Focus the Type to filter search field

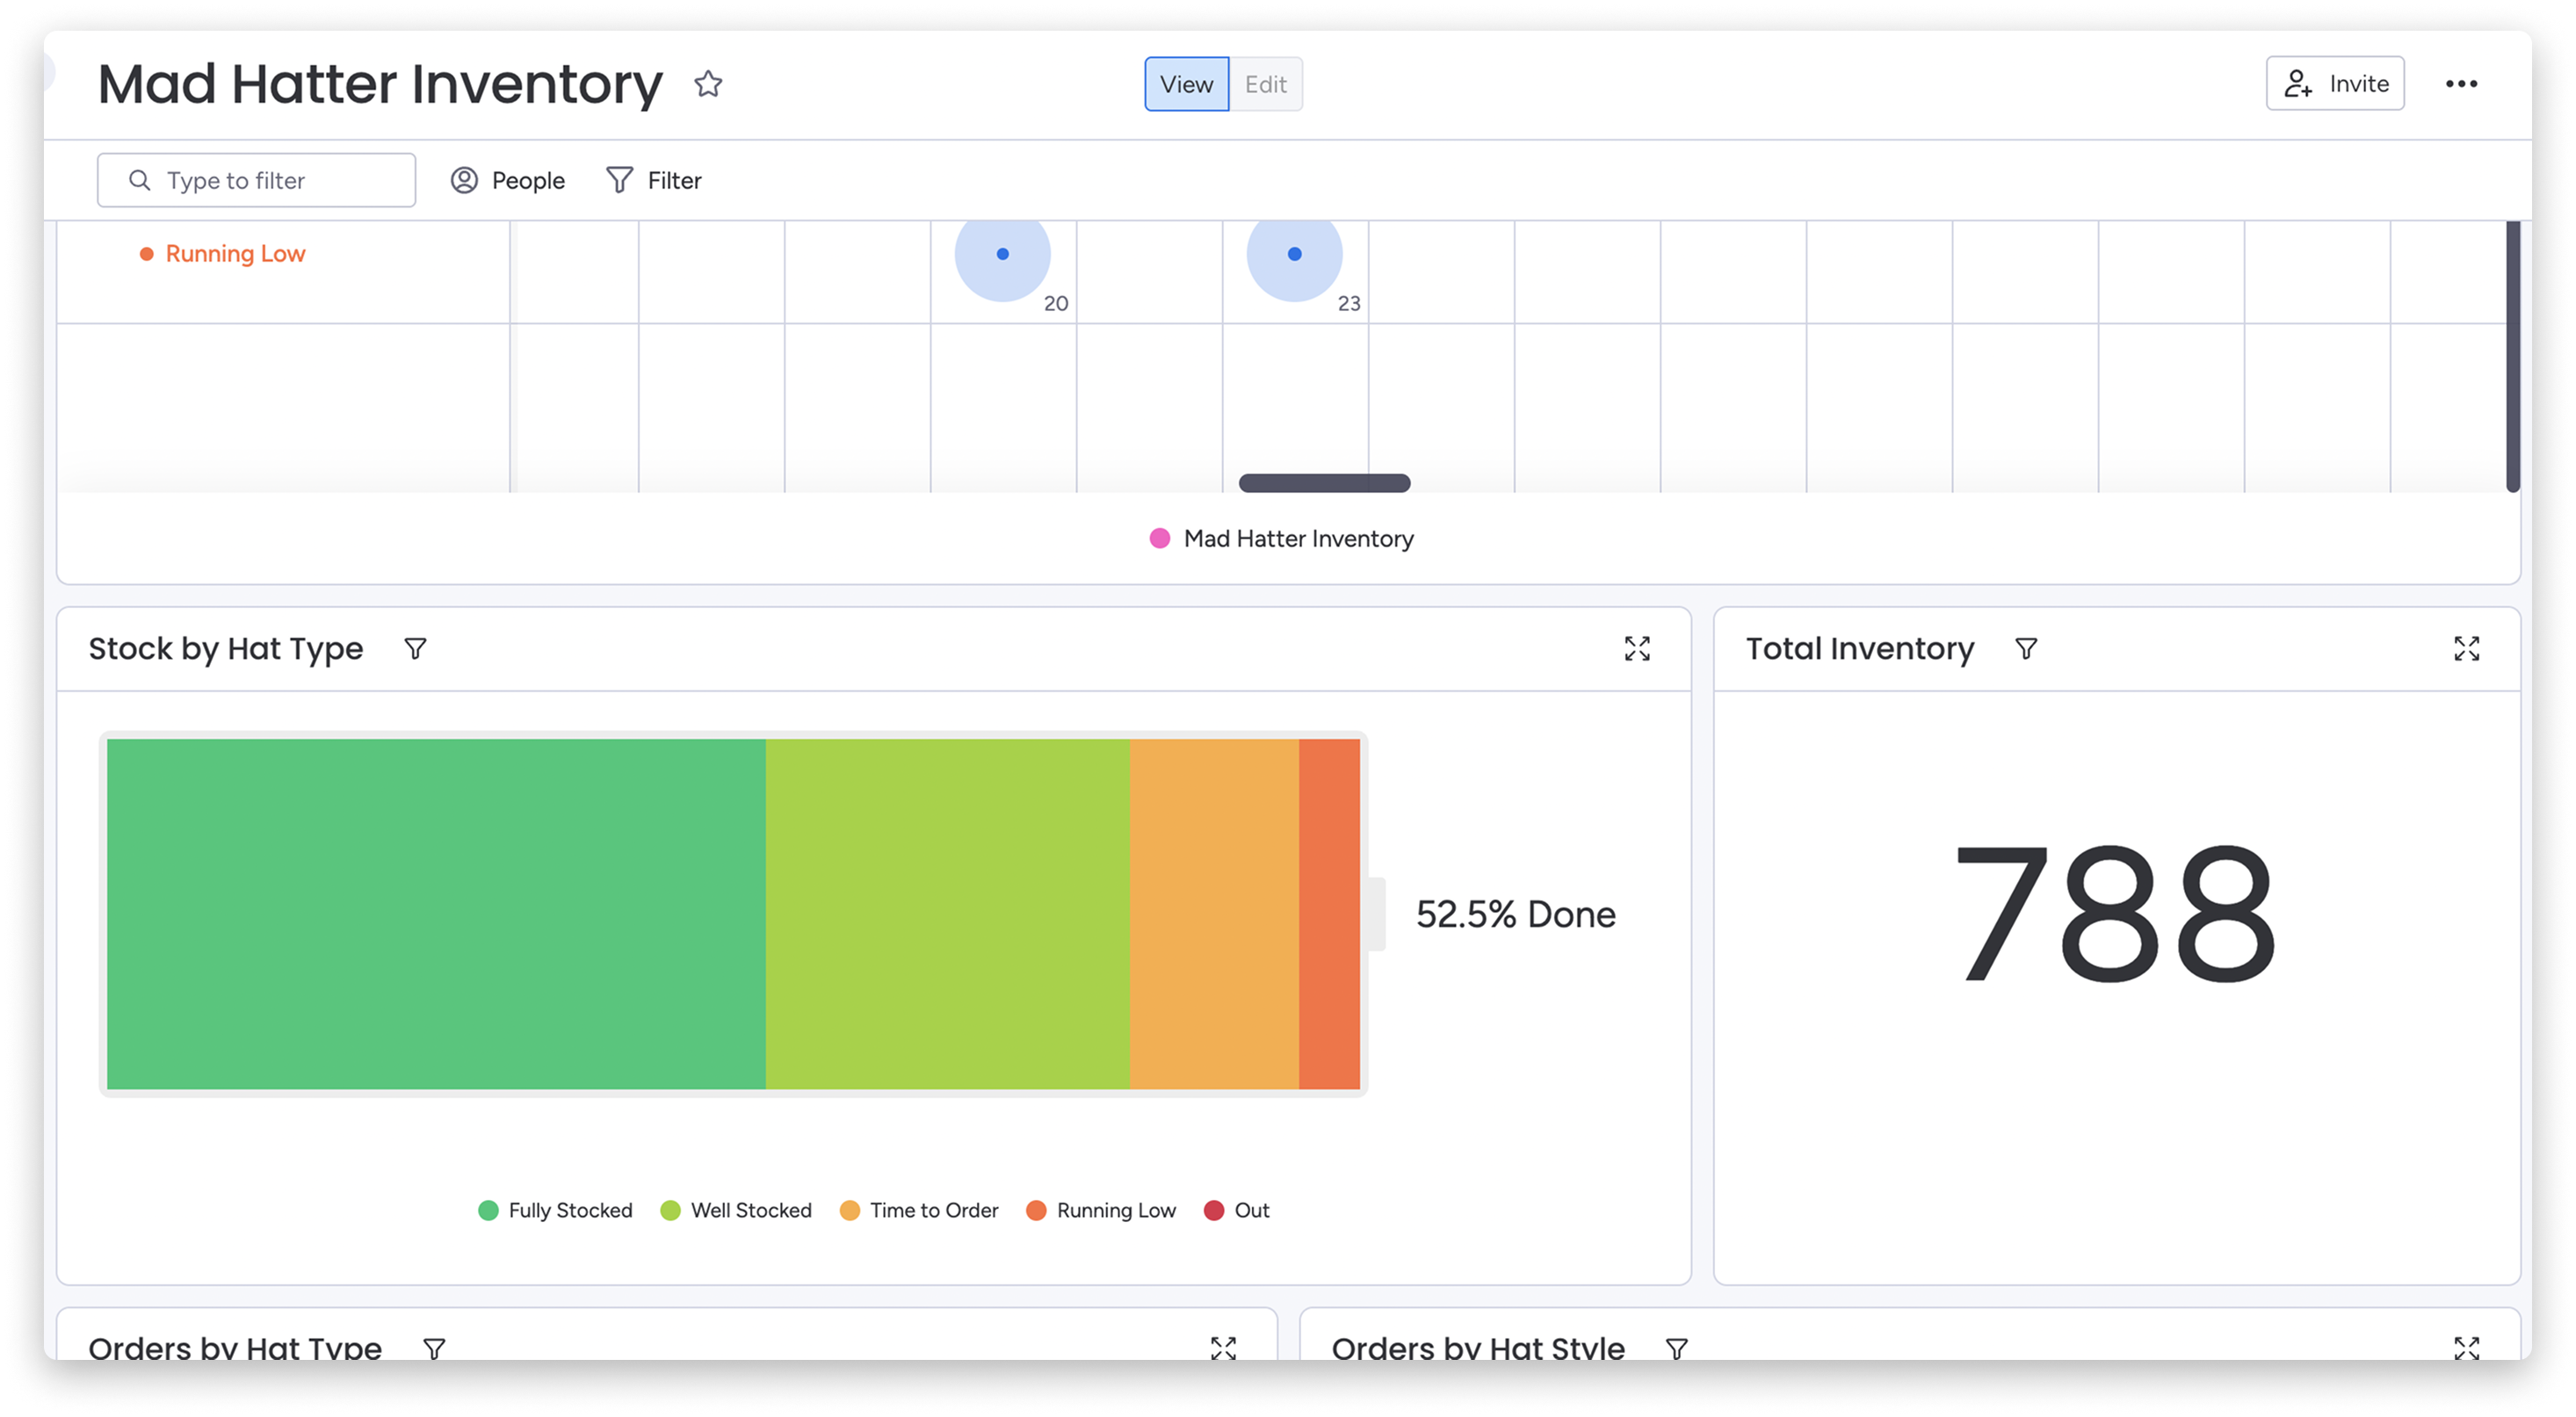(x=256, y=180)
